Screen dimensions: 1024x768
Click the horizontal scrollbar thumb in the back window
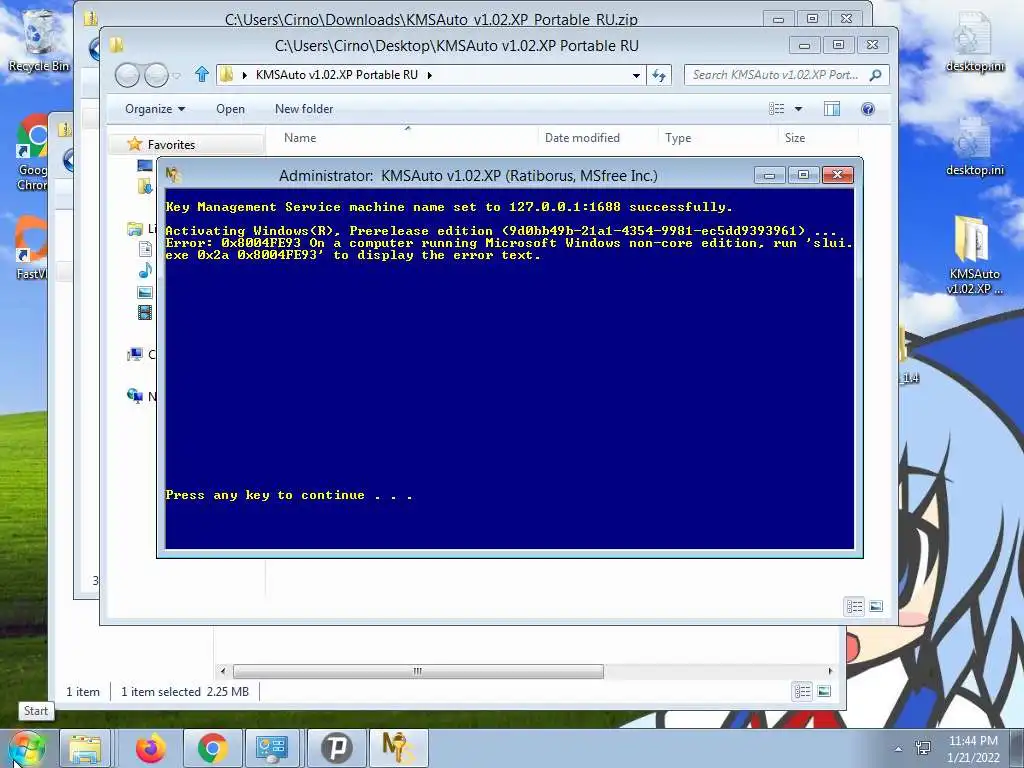418,671
